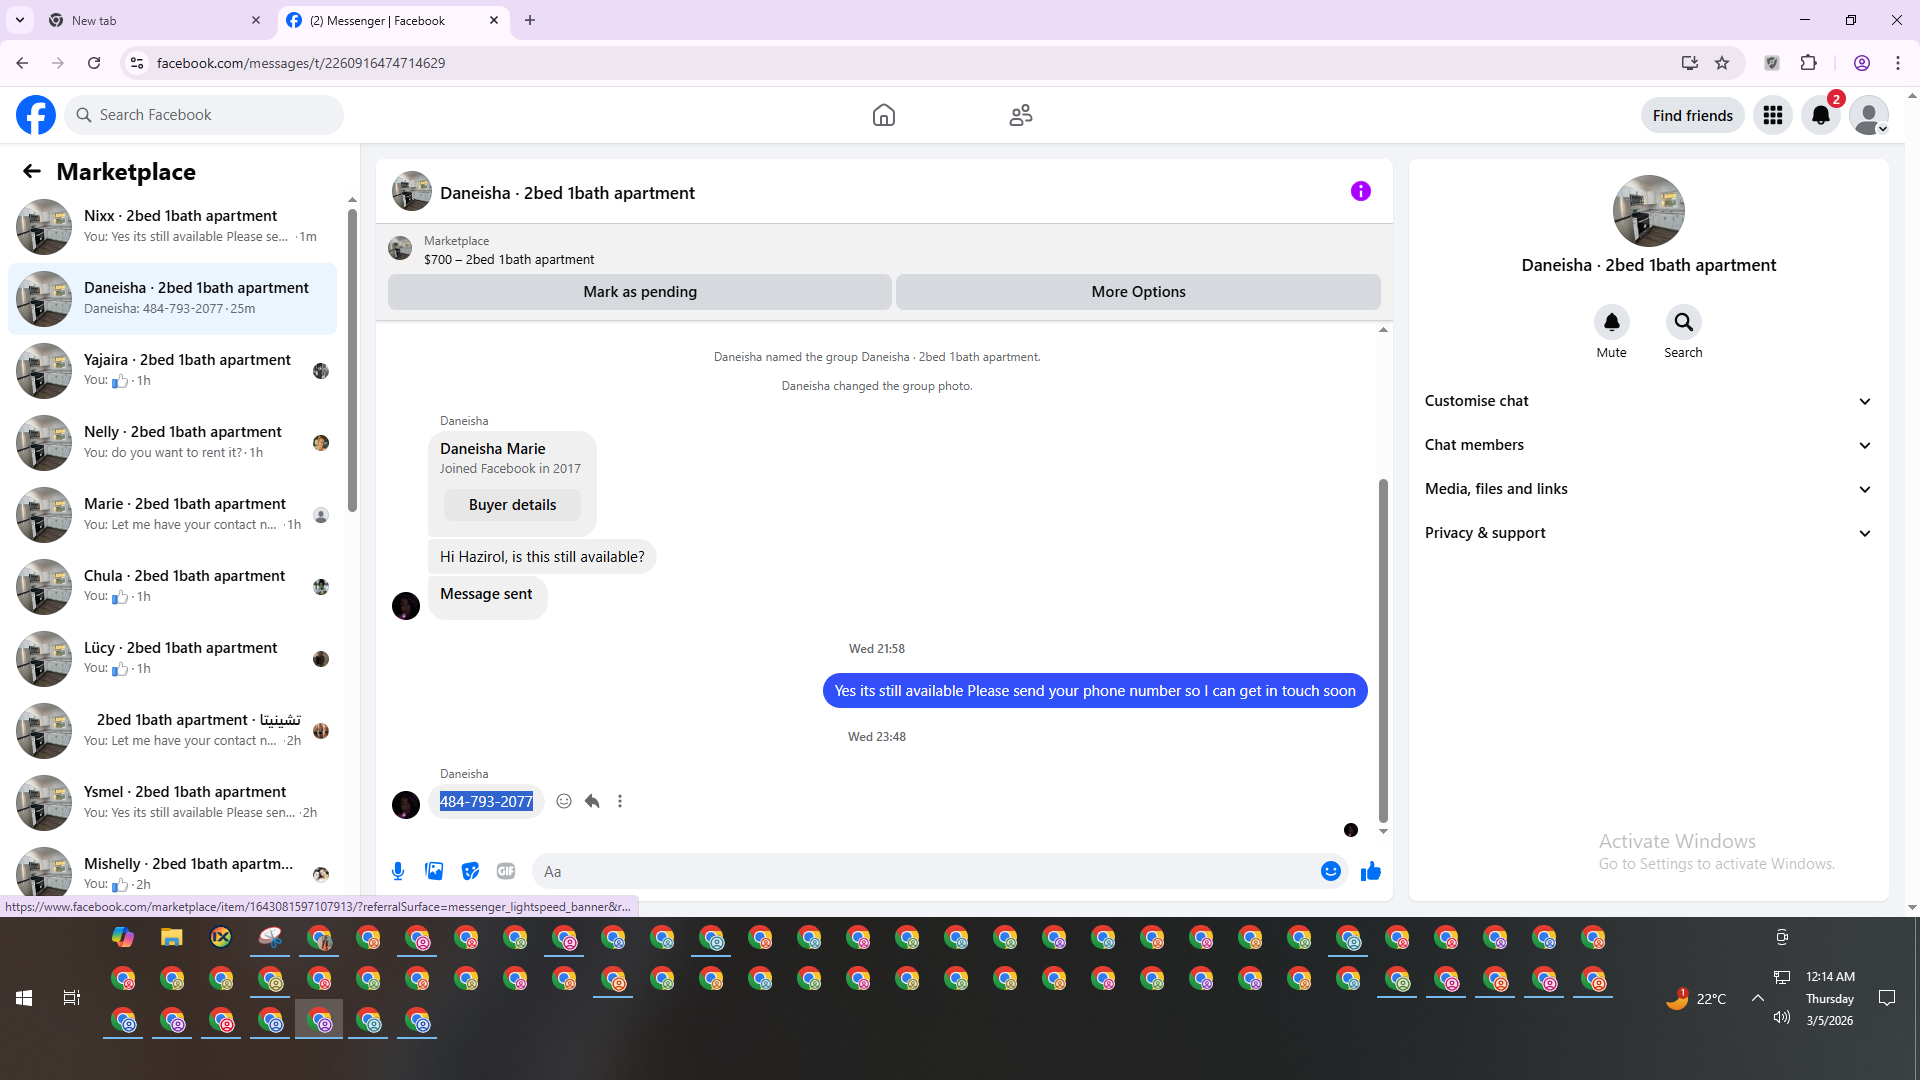View site information icon in address bar

[x=137, y=63]
